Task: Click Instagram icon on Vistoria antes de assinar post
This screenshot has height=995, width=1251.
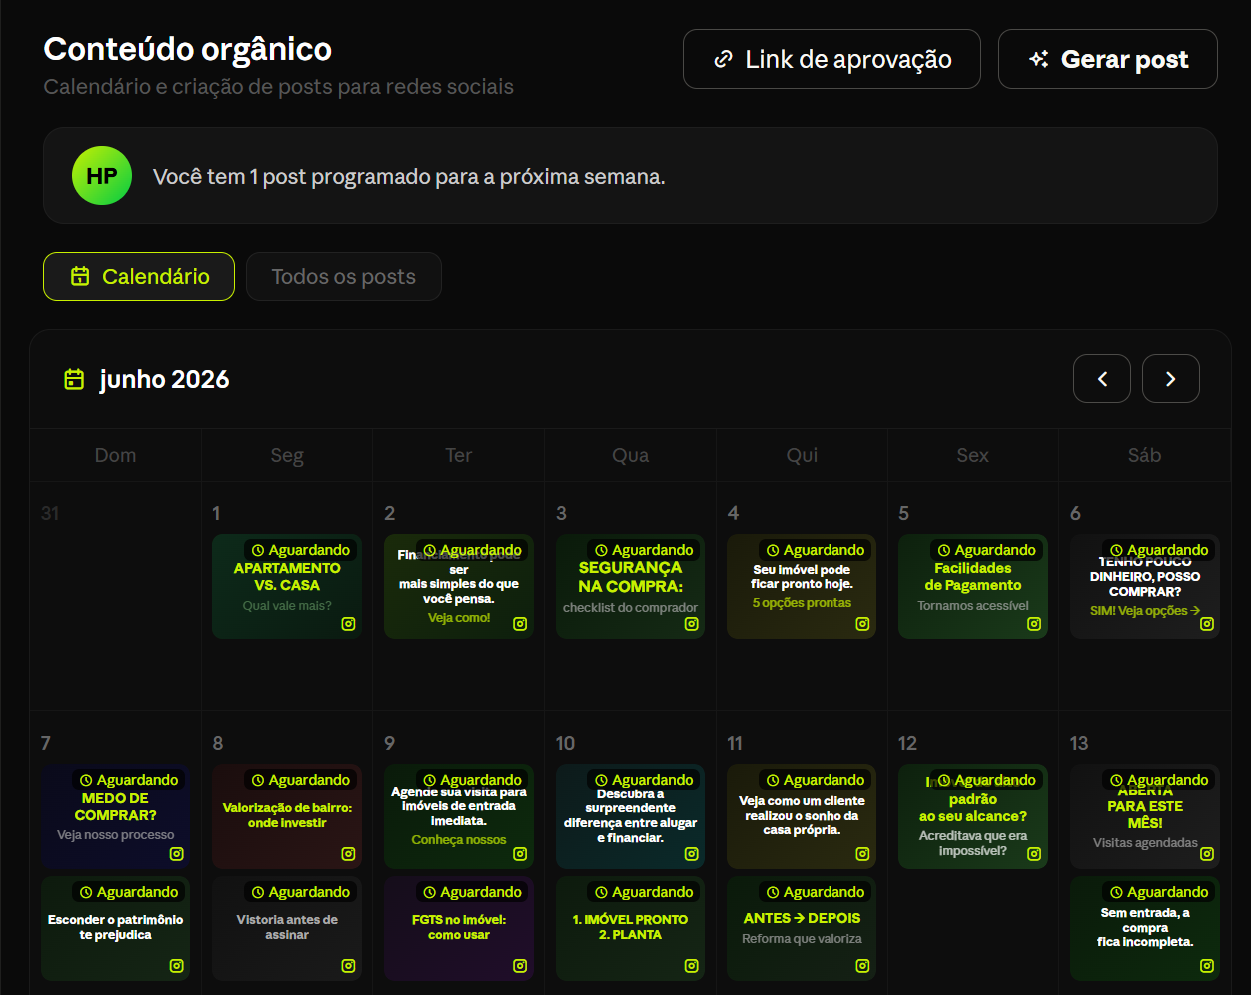Action: coord(348,966)
